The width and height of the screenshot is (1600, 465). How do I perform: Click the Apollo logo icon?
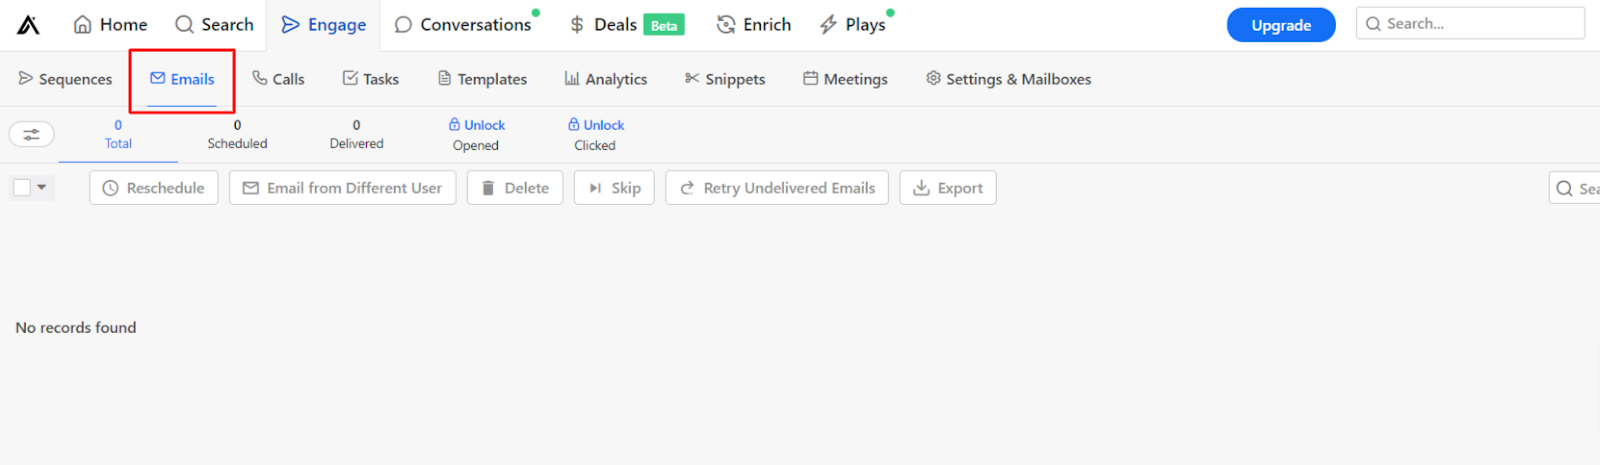28,25
